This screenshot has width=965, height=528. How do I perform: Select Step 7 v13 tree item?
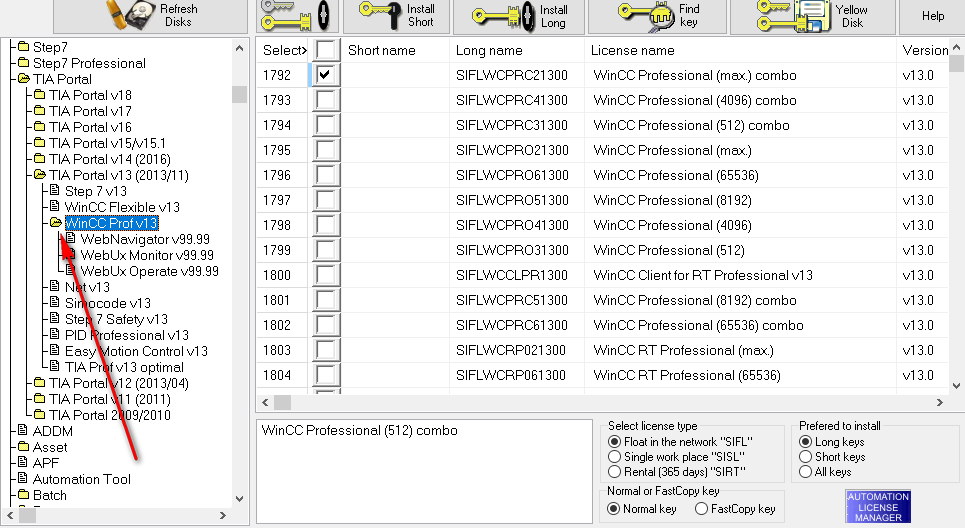[95, 191]
